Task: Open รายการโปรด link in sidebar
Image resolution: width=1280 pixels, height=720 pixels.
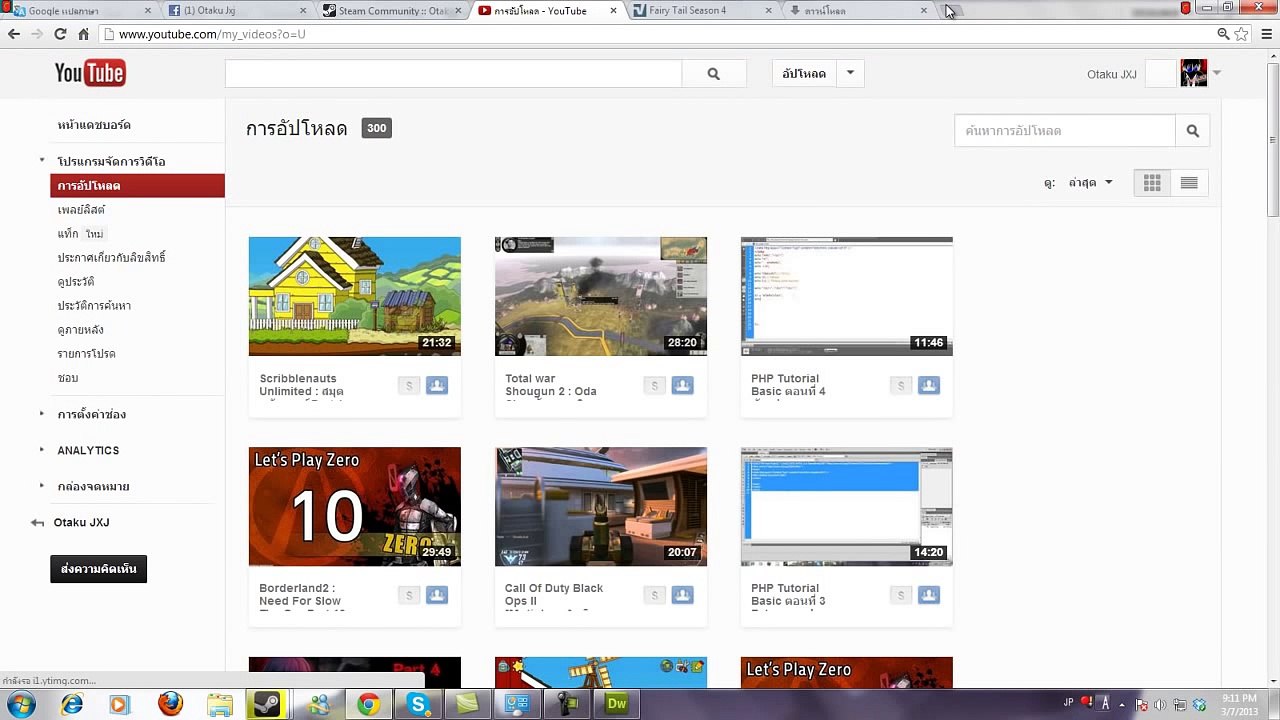Action: pos(86,354)
